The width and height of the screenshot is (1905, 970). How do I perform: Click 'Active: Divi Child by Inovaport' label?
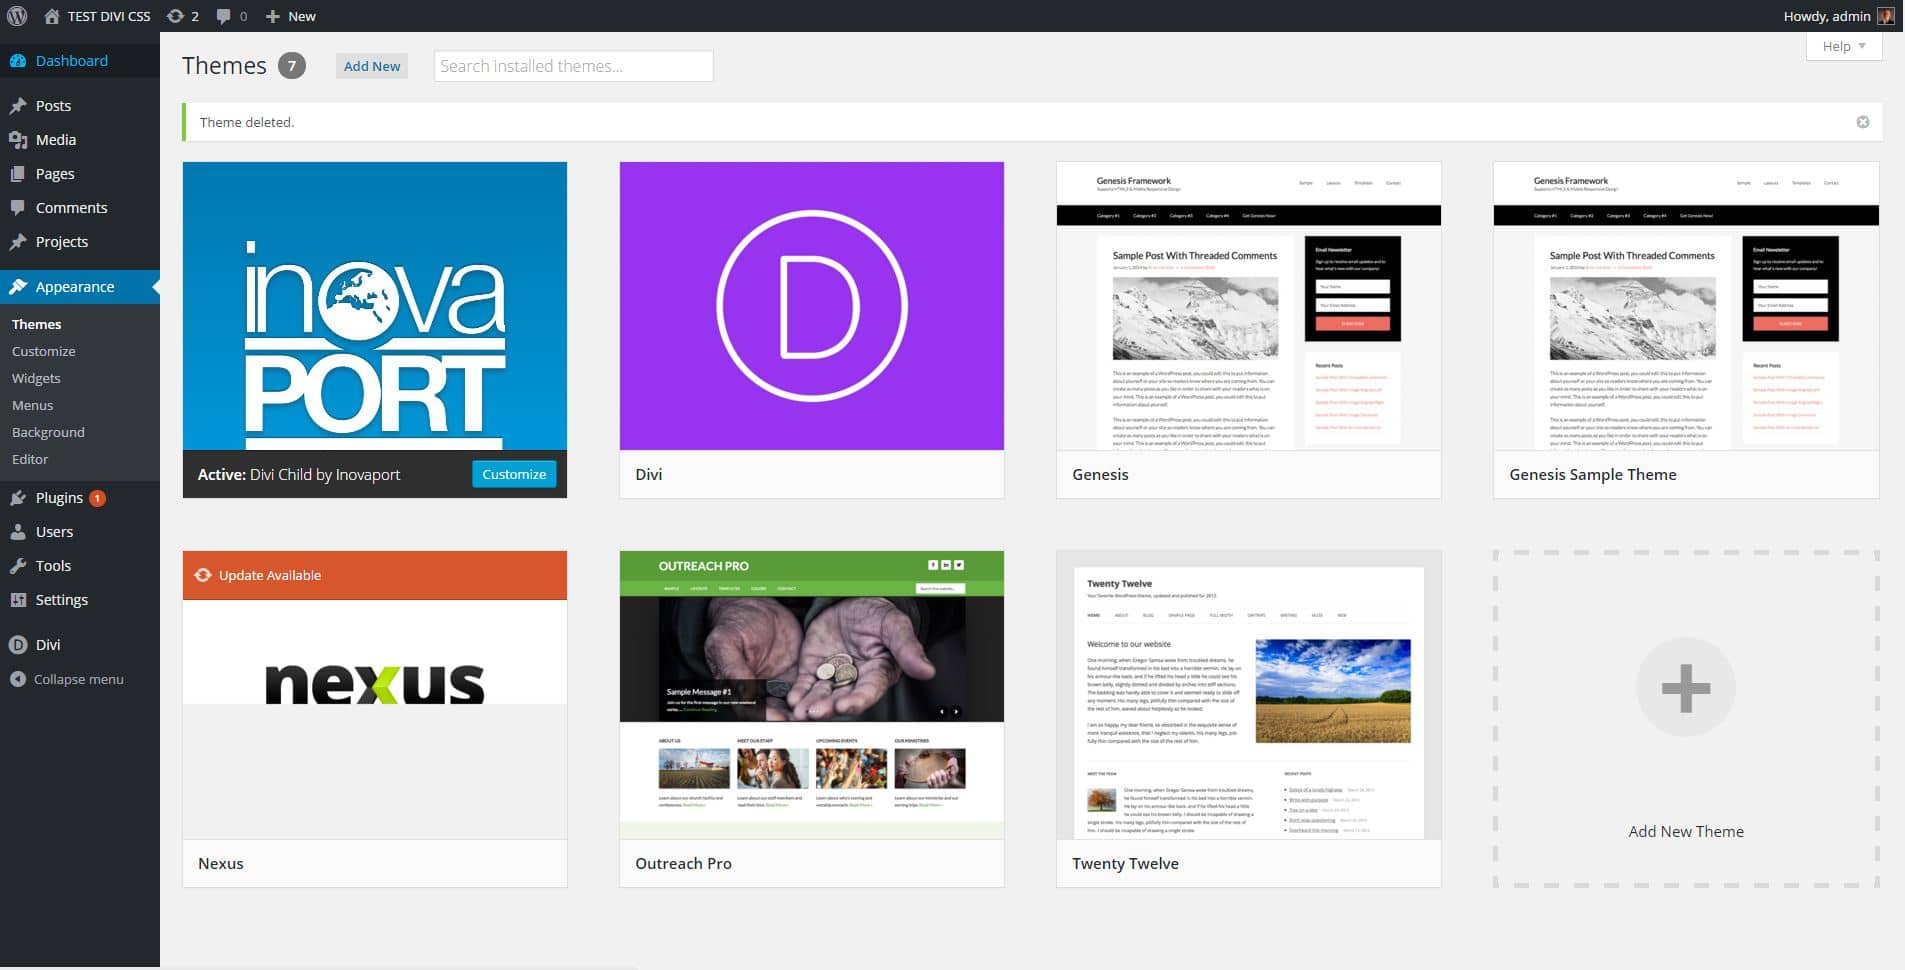tap(299, 474)
